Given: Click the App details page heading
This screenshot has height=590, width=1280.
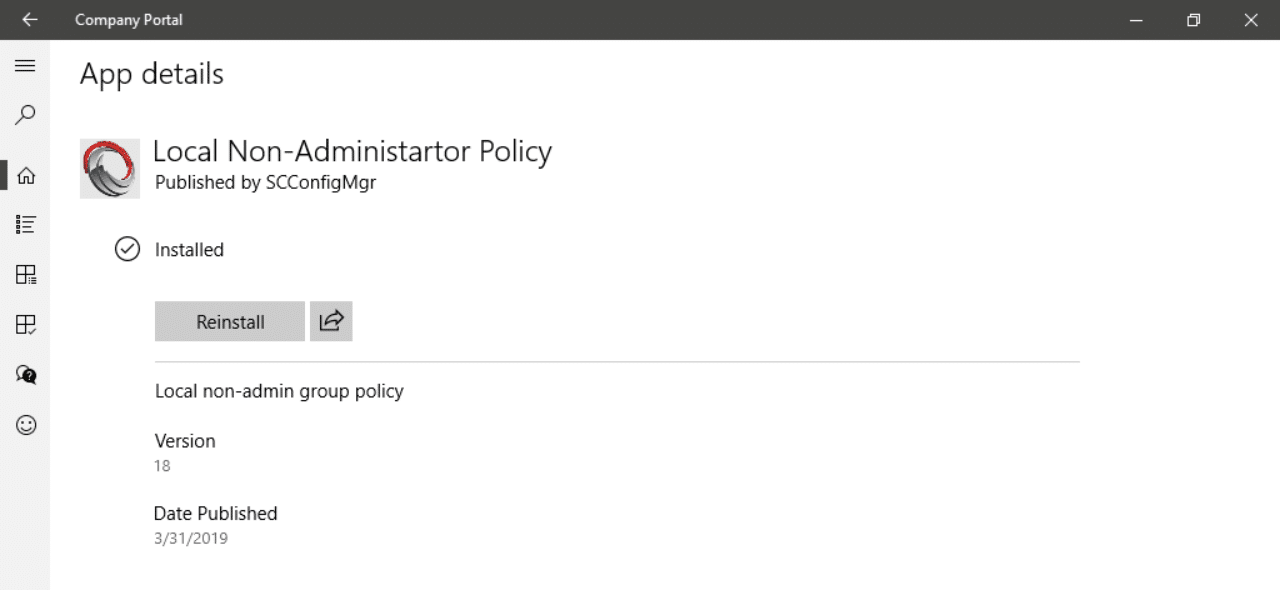Looking at the screenshot, I should coord(152,74).
